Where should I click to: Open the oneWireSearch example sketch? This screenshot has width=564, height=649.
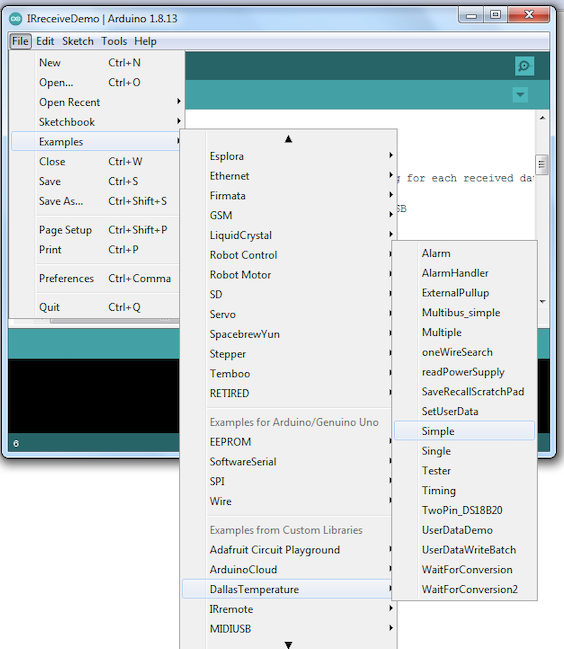pos(465,352)
